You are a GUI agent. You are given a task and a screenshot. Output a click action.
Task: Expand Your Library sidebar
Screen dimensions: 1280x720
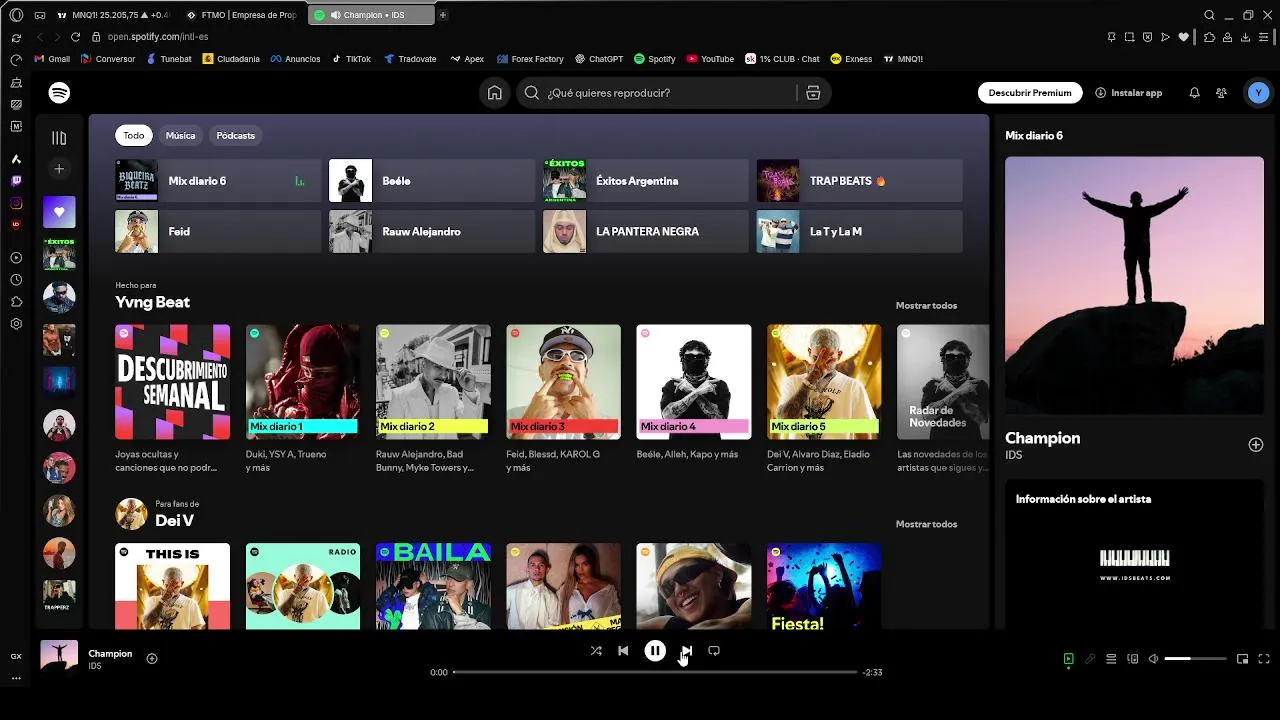click(59, 138)
